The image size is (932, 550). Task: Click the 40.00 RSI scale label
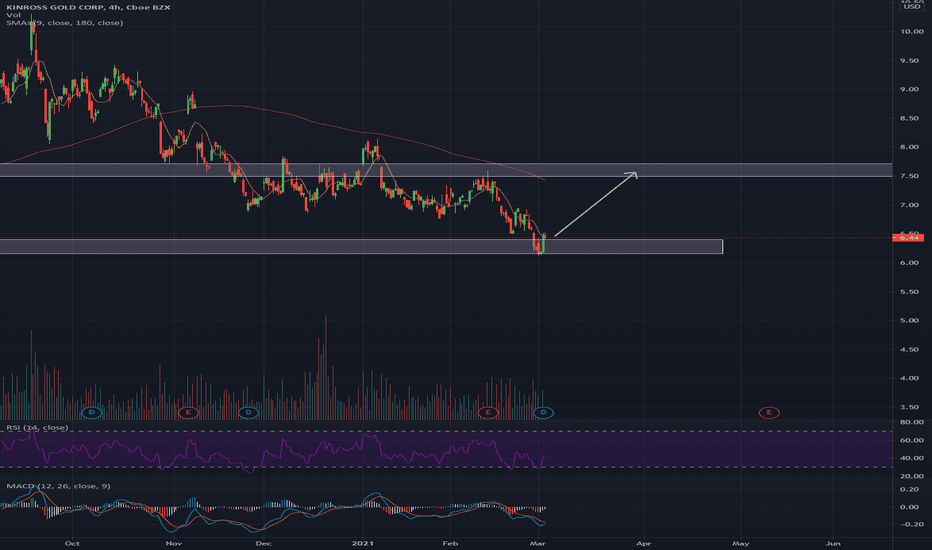(911, 458)
